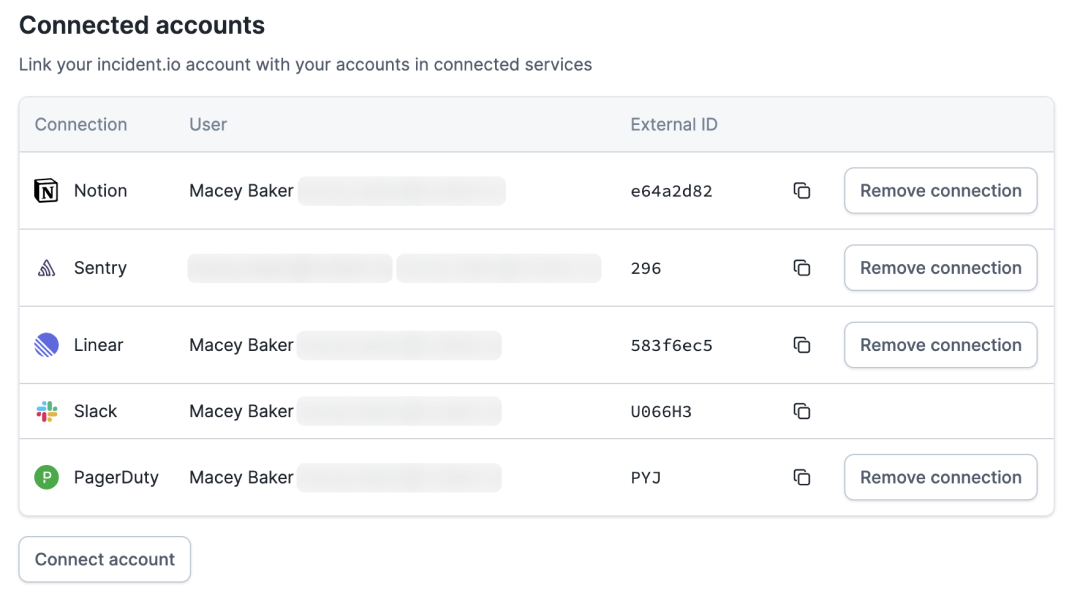Copy the Sentry external ID
The height and width of the screenshot is (594, 1068).
(x=801, y=268)
